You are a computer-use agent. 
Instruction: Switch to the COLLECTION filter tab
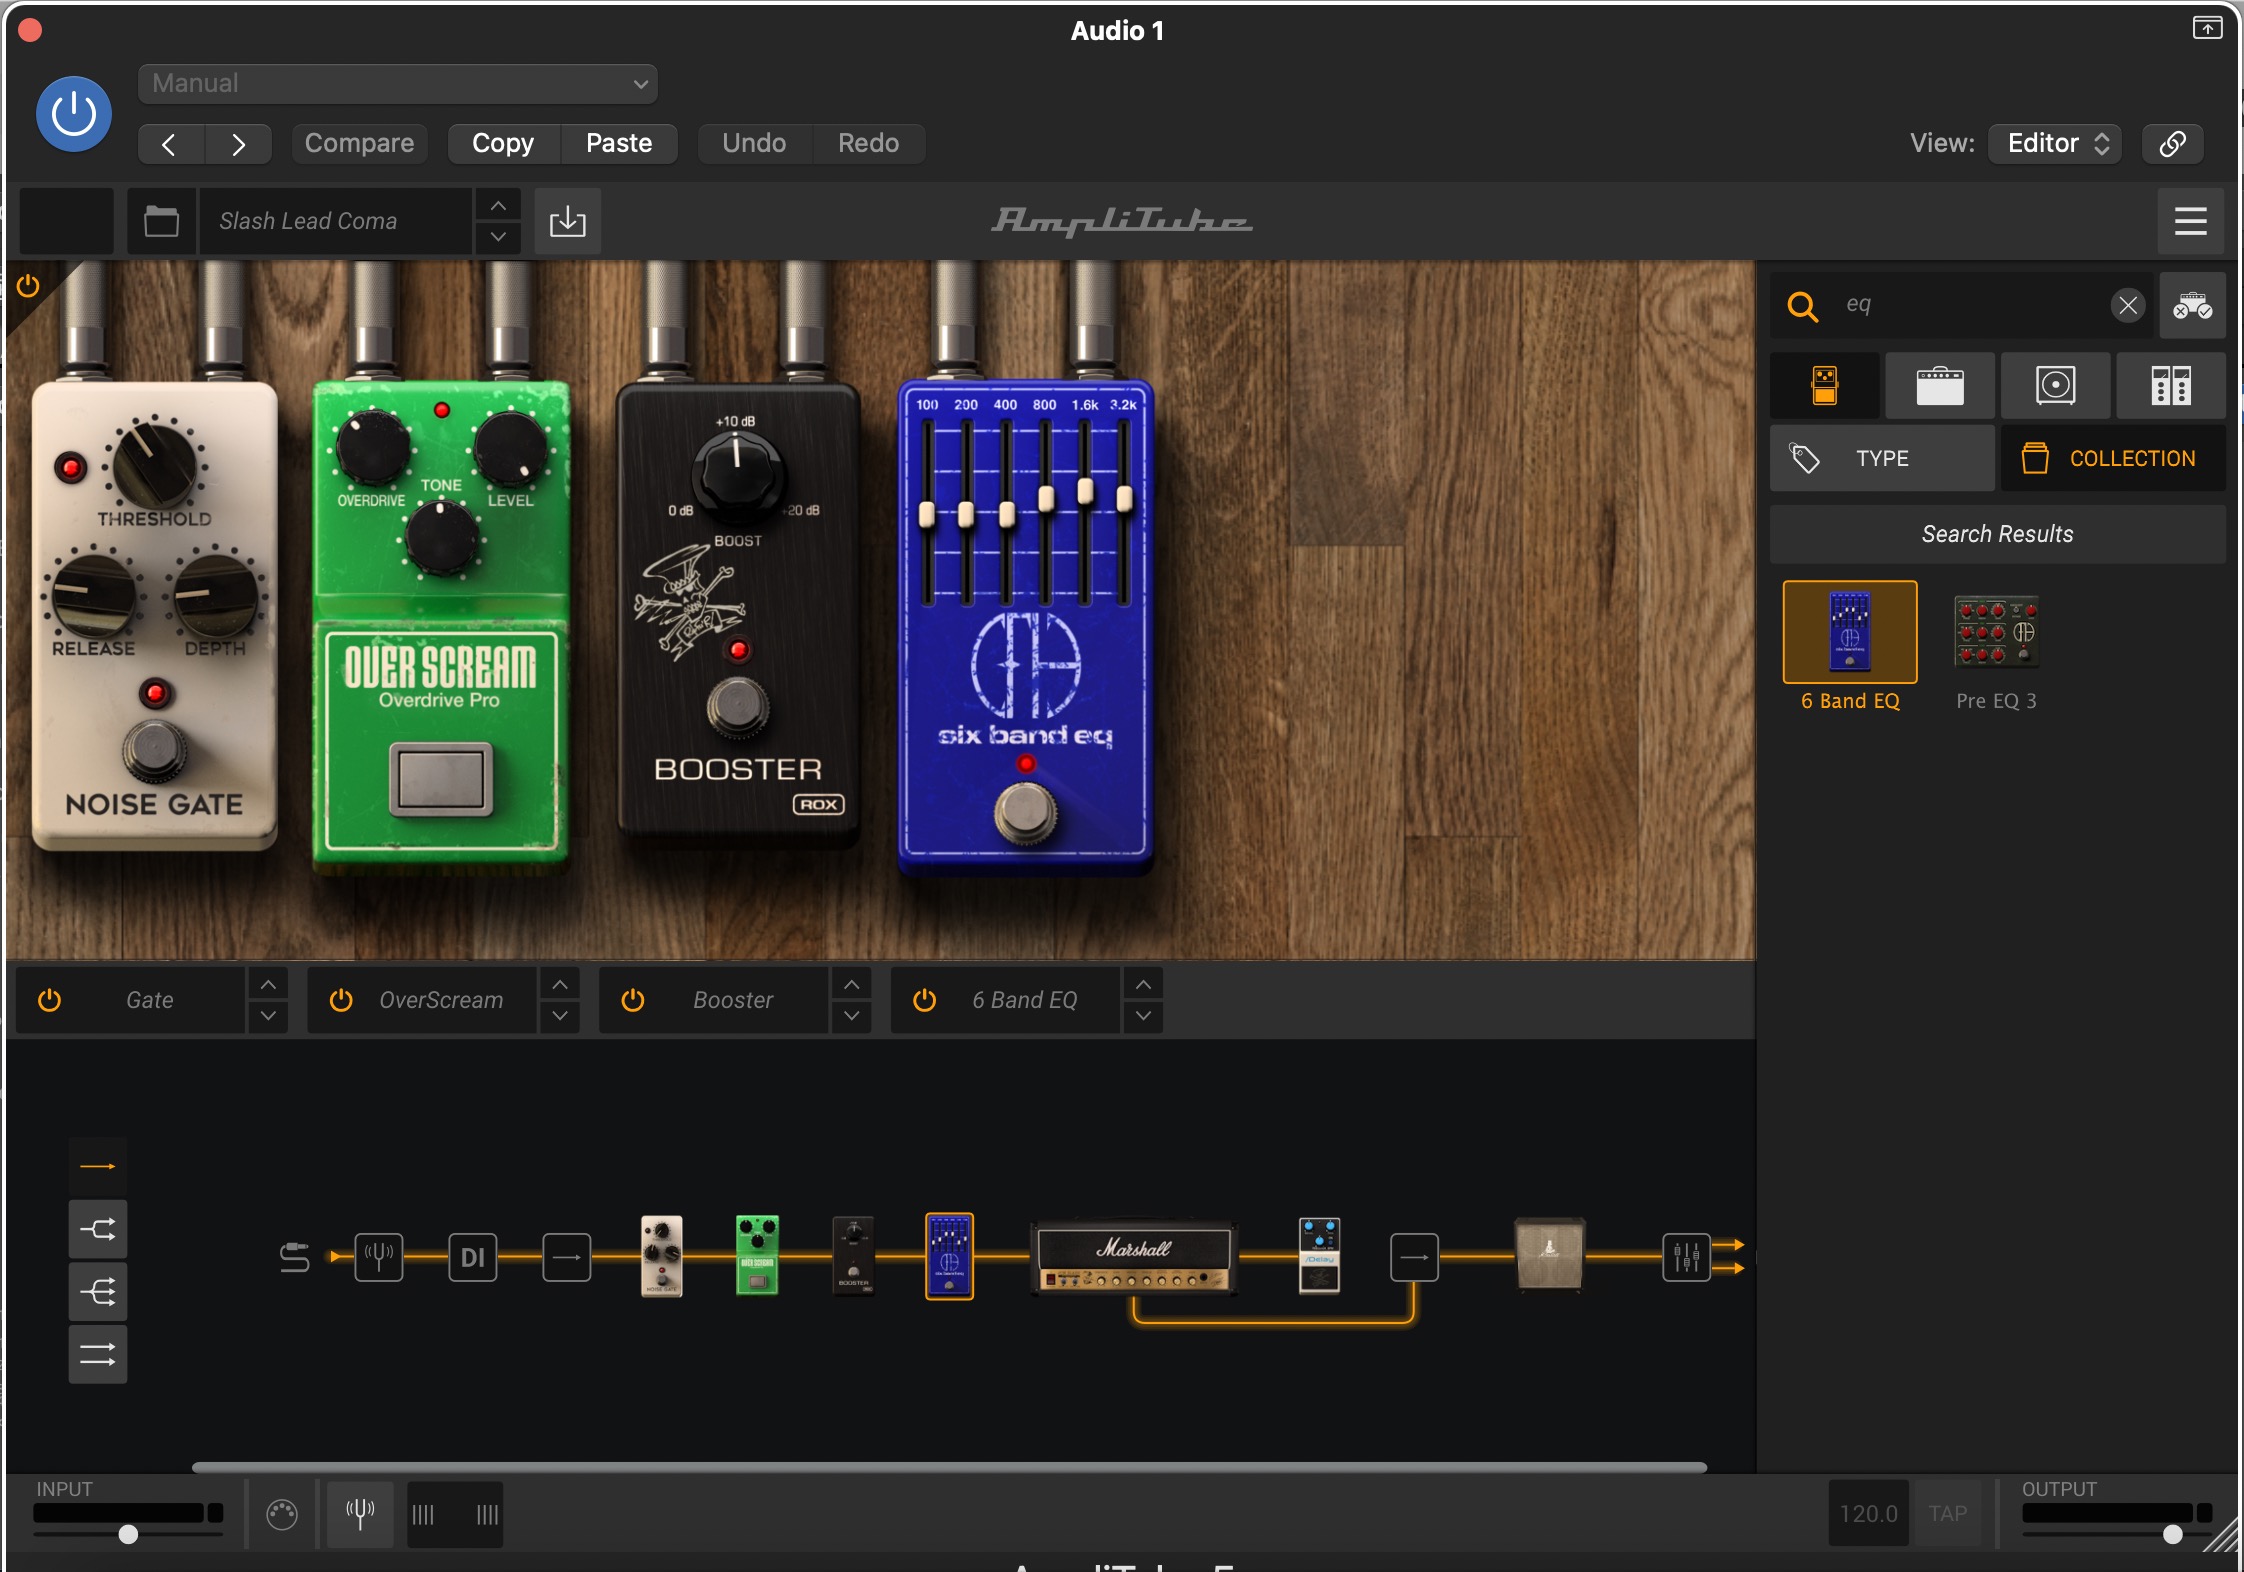2113,458
